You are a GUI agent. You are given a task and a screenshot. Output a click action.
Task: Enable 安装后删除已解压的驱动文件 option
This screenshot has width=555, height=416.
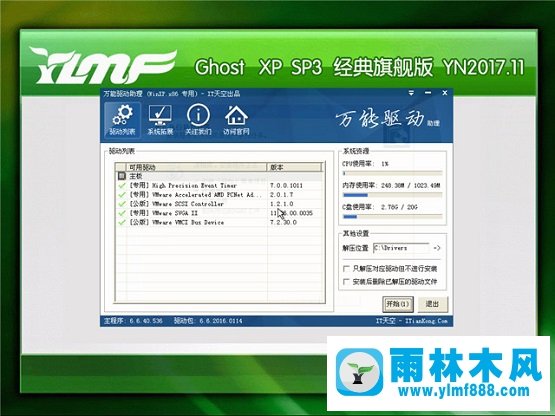click(x=347, y=282)
